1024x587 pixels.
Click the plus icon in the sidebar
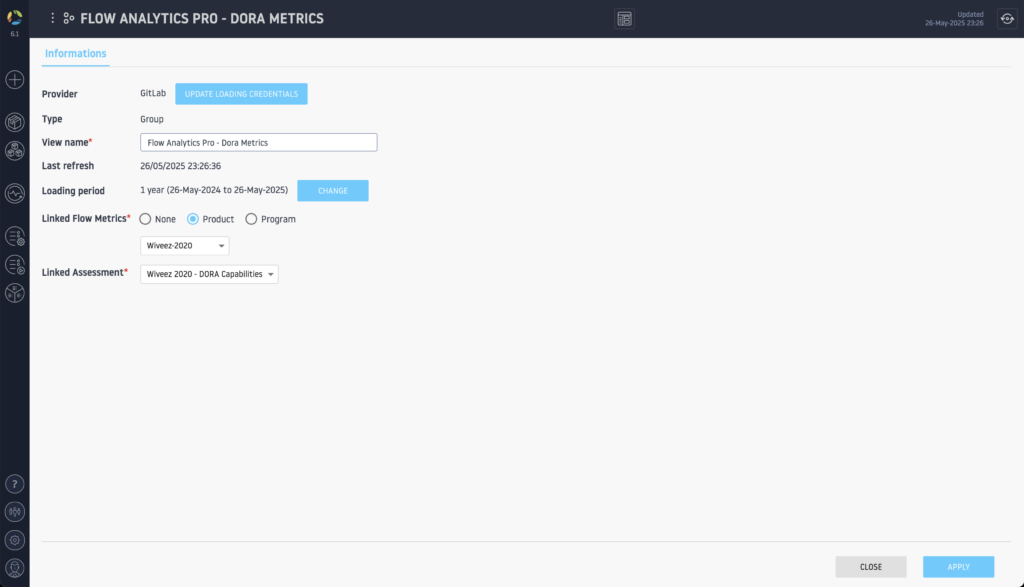(15, 79)
